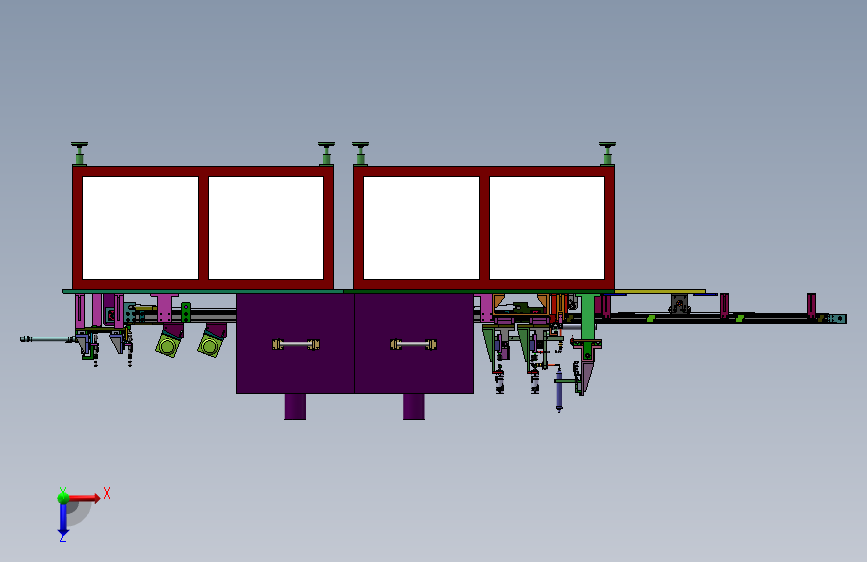Select the right purple cabinet drawer face
Screen dimensions: 867x562
(414, 344)
